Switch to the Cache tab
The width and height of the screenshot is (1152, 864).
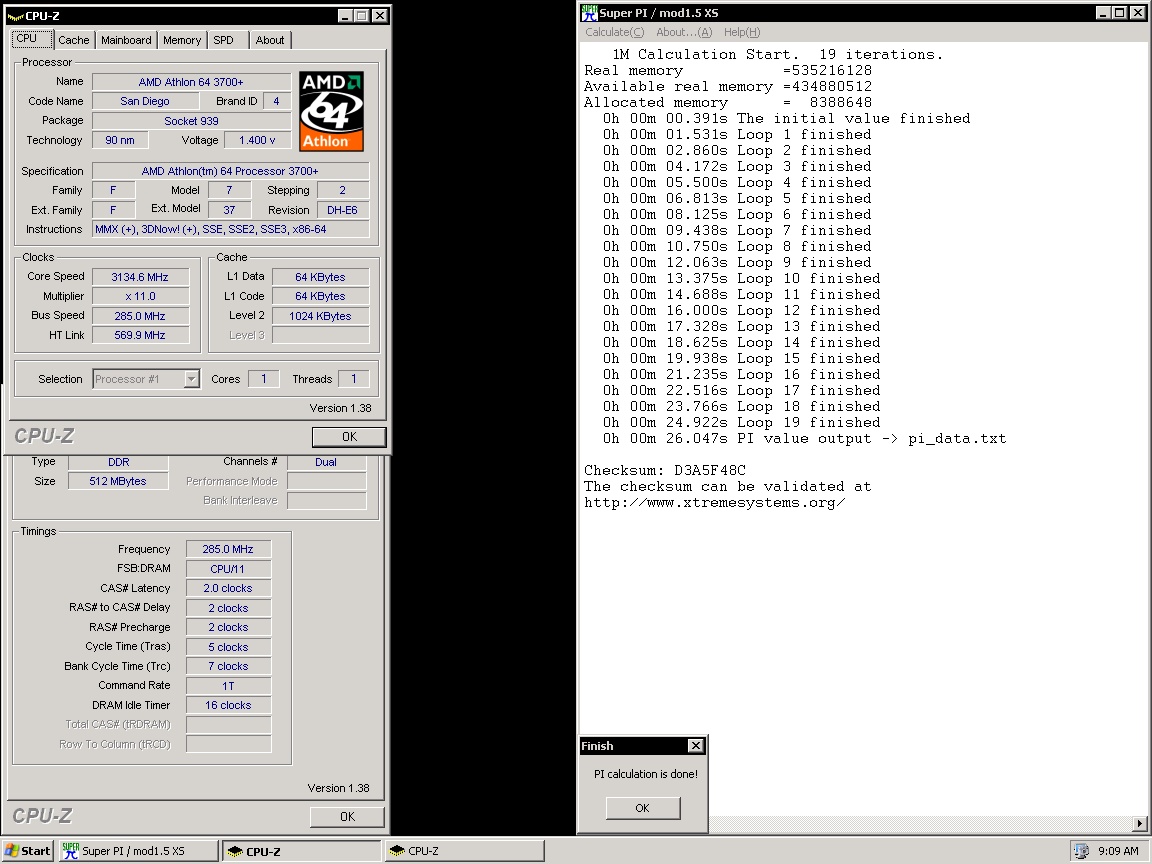[x=73, y=40]
